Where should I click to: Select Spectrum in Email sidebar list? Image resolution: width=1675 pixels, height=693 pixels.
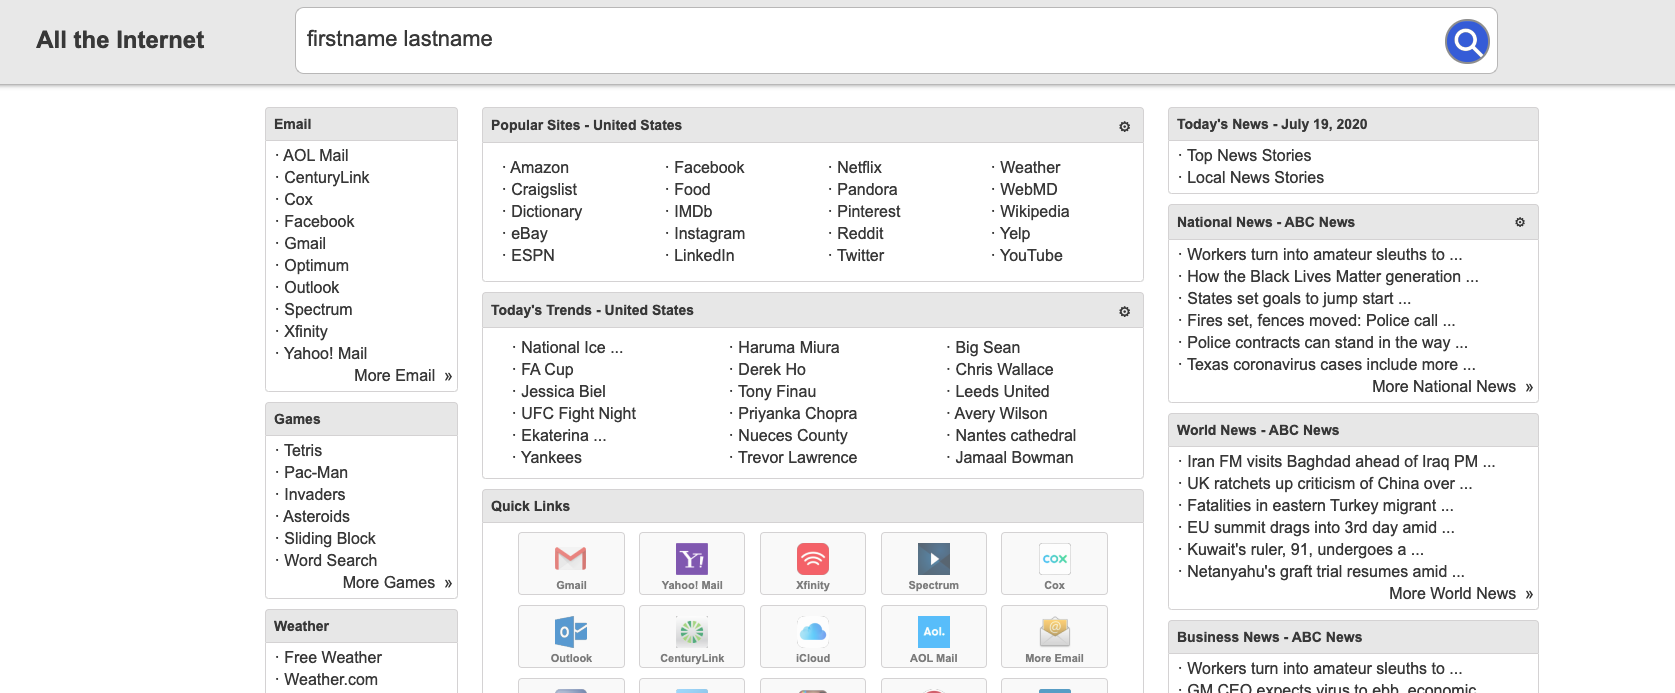(318, 310)
